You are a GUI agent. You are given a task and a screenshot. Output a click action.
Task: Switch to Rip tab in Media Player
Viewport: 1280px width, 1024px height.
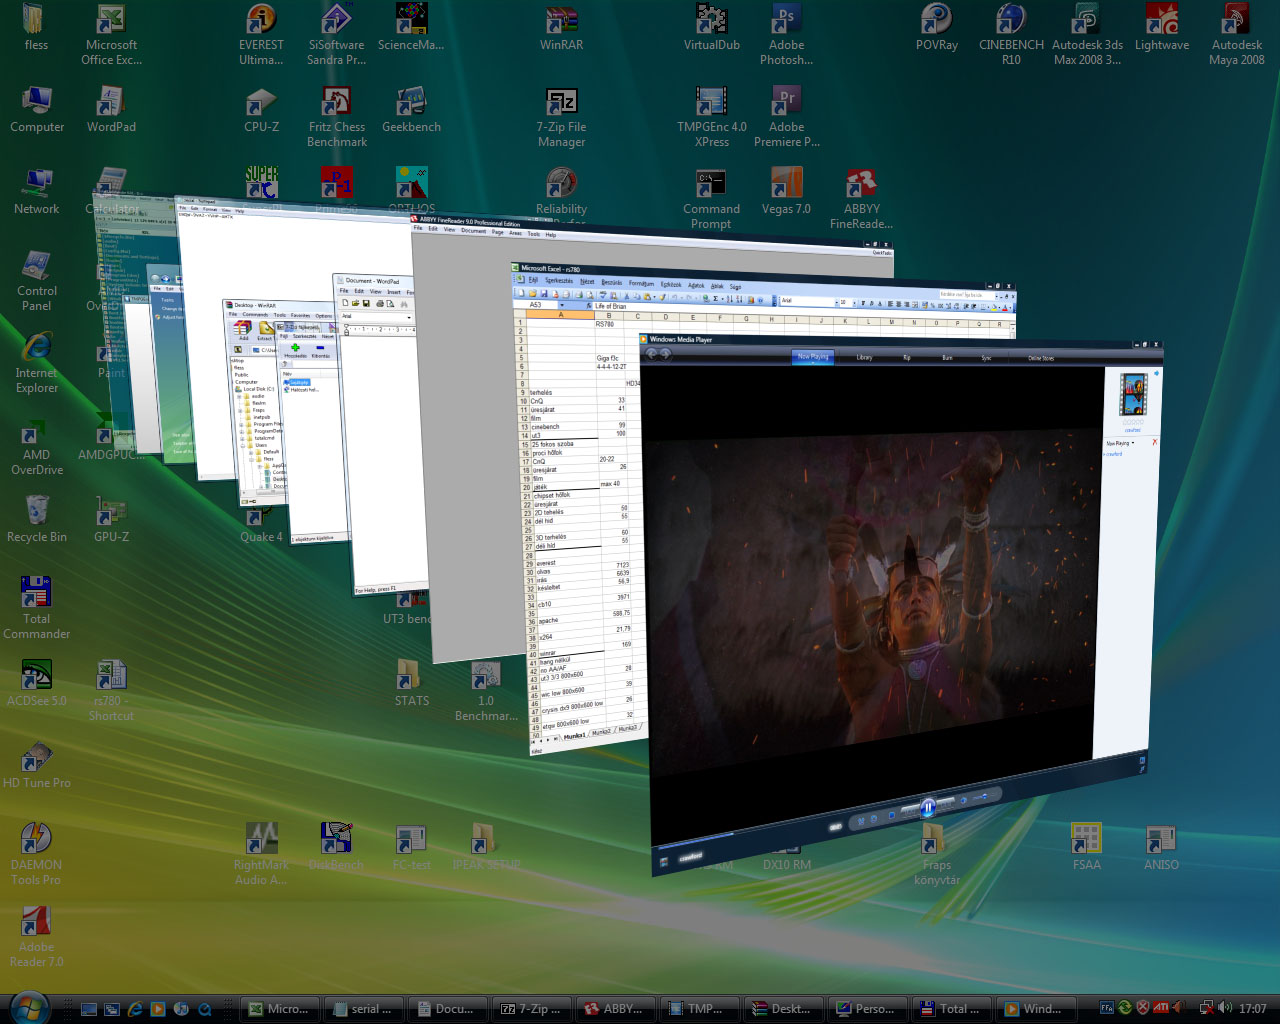907,357
